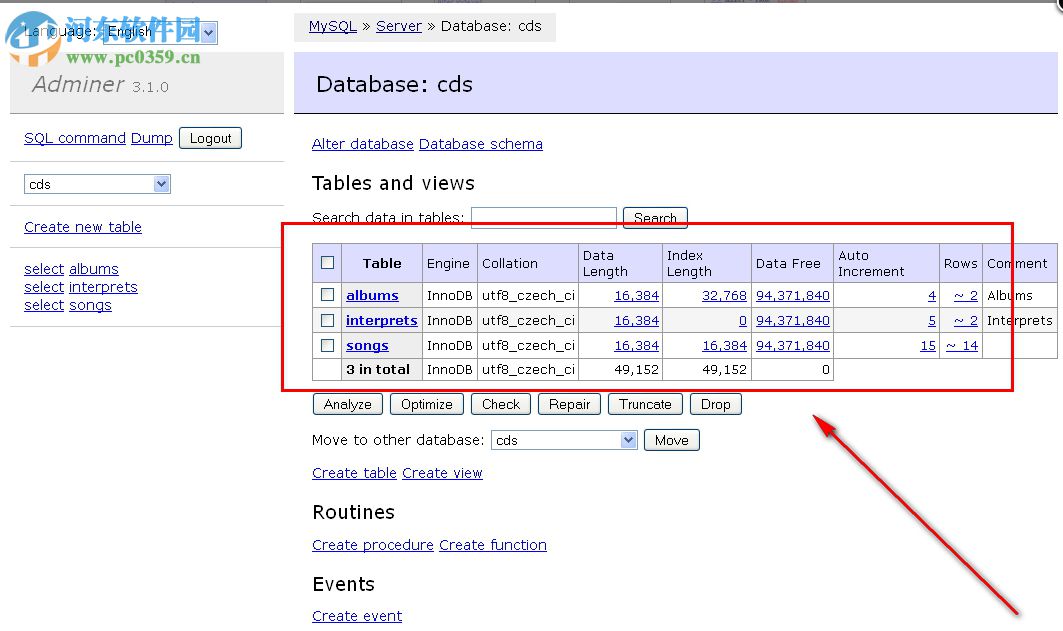Check the albums row checkbox
This screenshot has width=1063, height=631.
tap(327, 295)
